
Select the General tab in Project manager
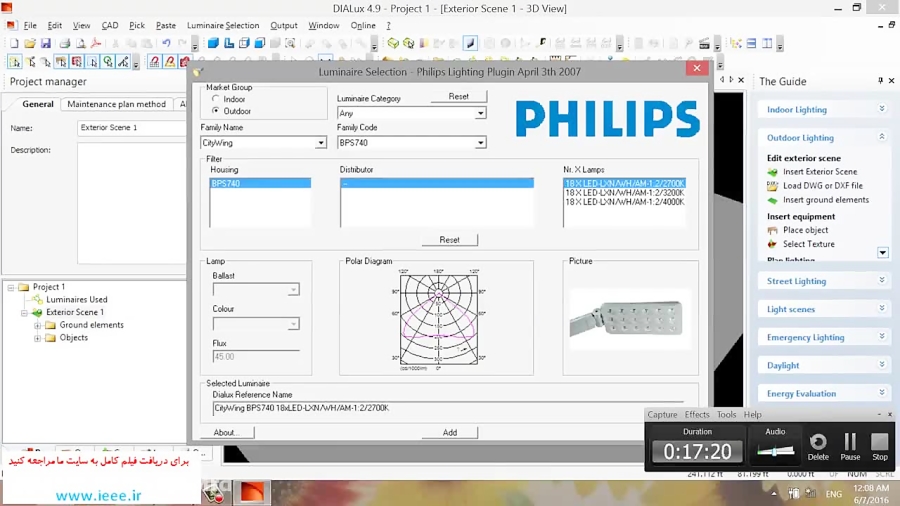pyautogui.click(x=38, y=104)
